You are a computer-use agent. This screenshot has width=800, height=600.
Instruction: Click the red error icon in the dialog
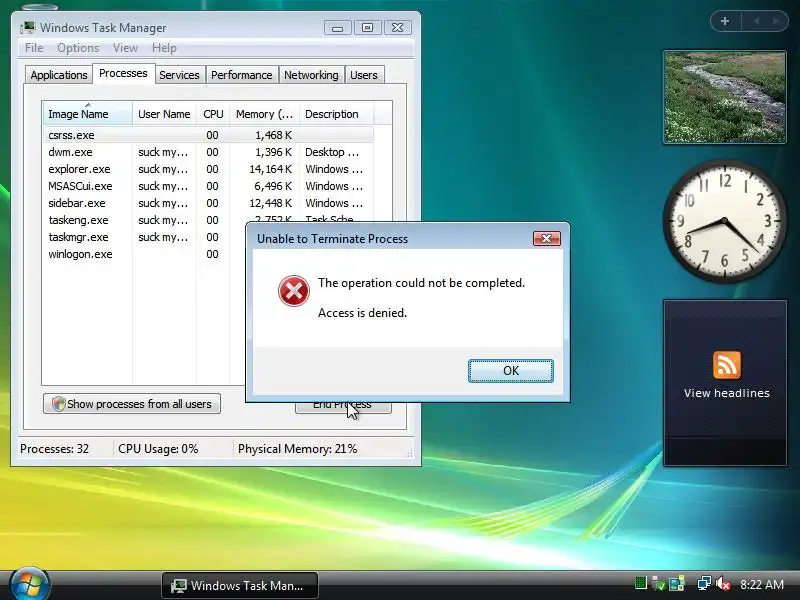(293, 291)
